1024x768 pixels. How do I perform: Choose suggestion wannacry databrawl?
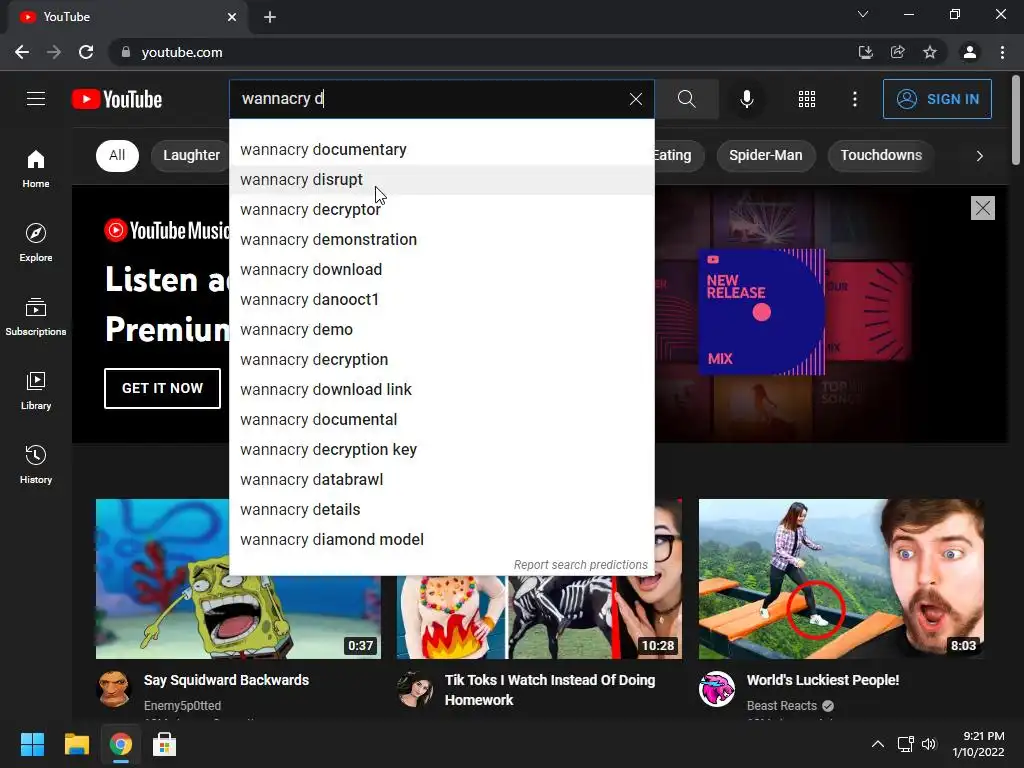pos(442,480)
